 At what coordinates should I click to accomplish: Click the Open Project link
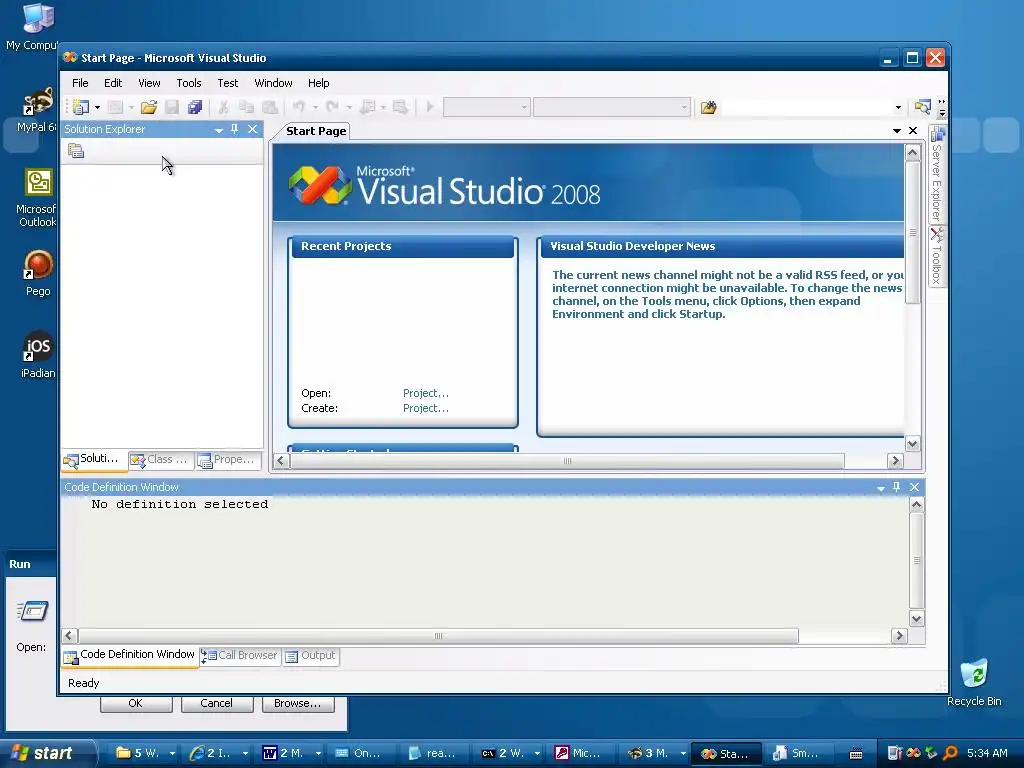[426, 393]
